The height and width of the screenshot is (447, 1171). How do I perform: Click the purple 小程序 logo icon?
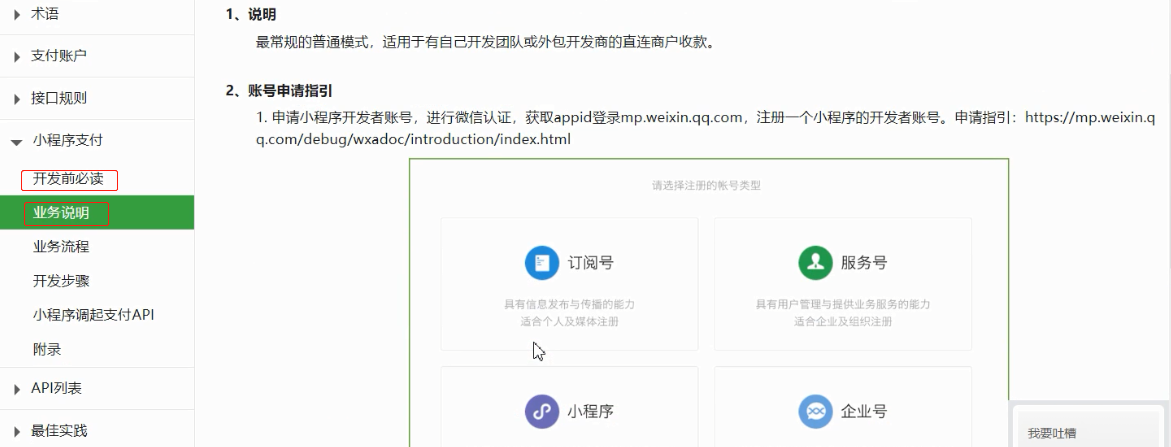pyautogui.click(x=542, y=411)
